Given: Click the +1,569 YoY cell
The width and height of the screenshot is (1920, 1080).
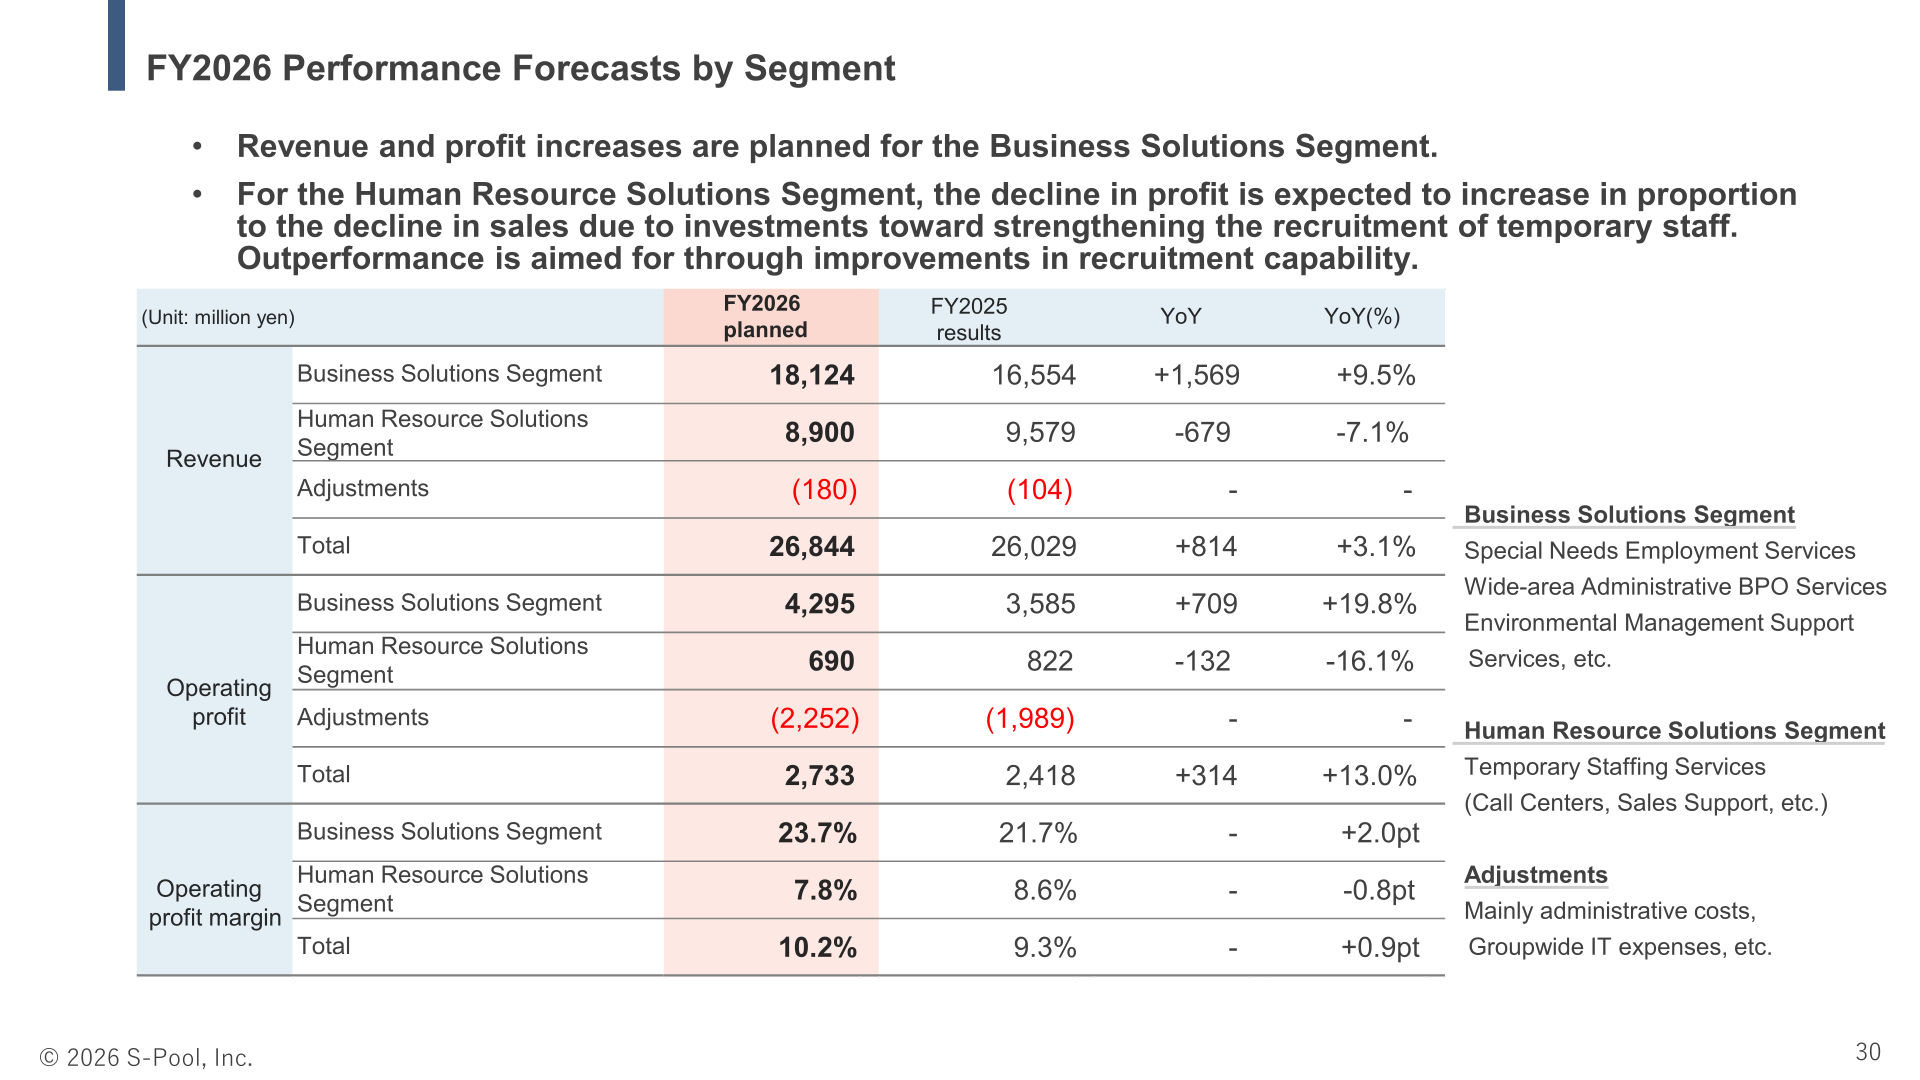Looking at the screenshot, I should (1196, 375).
